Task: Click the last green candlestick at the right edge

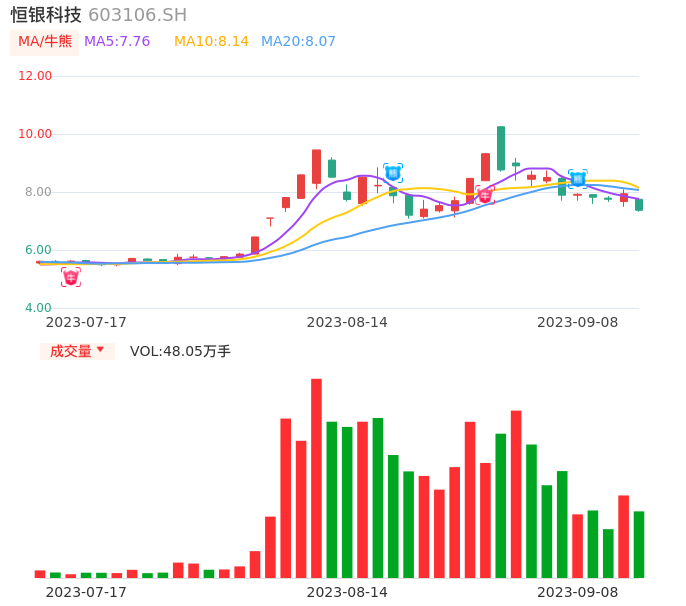Action: 639,205
